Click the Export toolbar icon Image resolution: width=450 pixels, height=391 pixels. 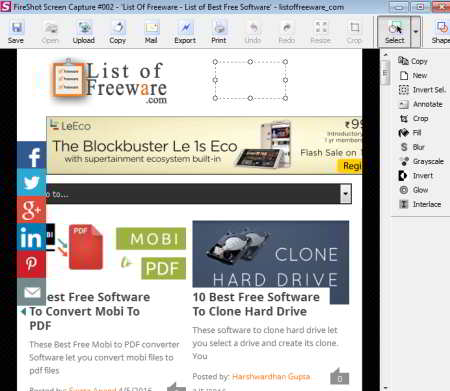tap(185, 32)
